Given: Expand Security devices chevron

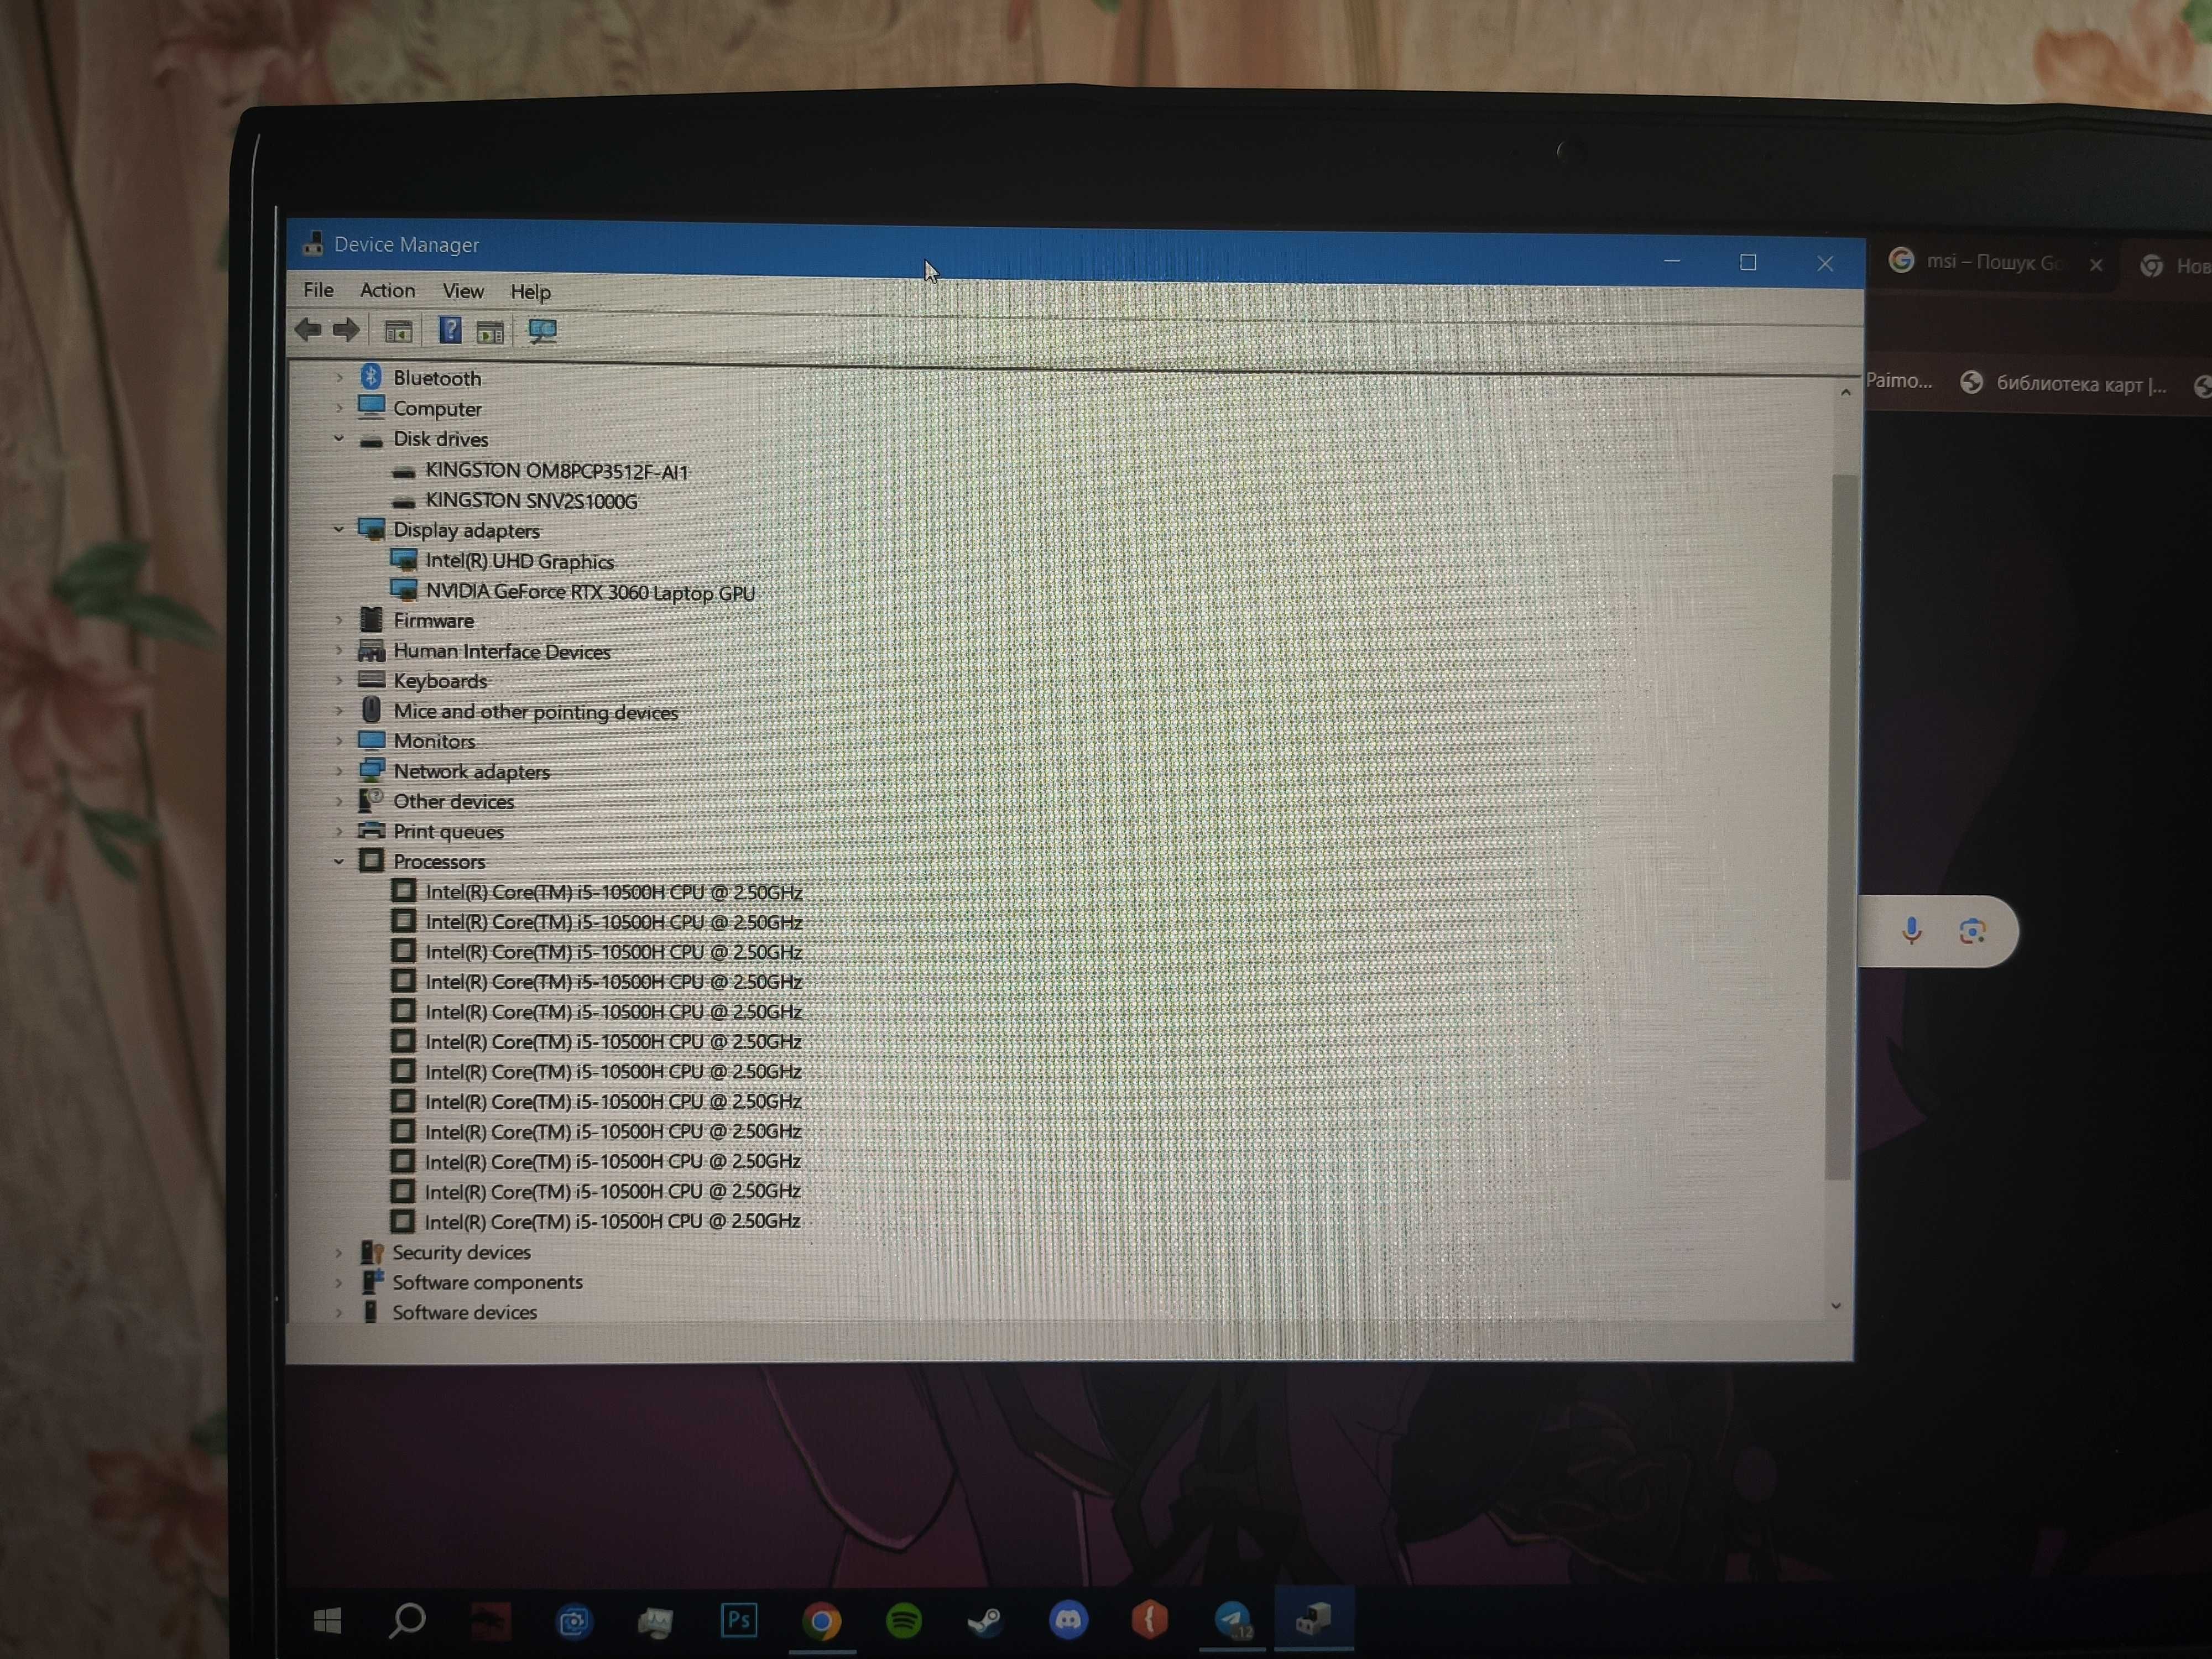Looking at the screenshot, I should pyautogui.click(x=339, y=1252).
